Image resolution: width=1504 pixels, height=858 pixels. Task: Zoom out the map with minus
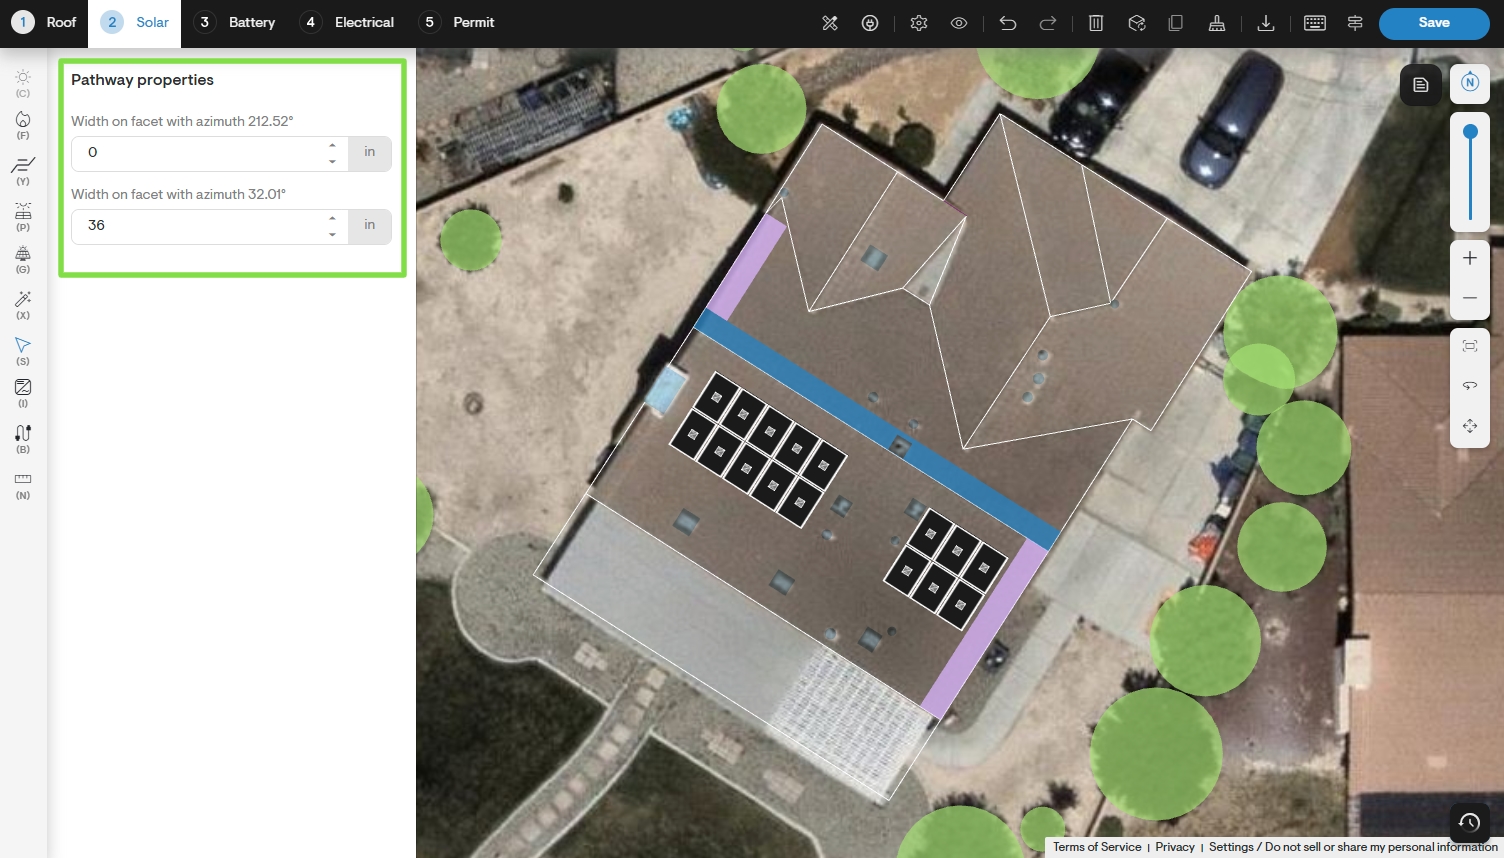(x=1470, y=298)
